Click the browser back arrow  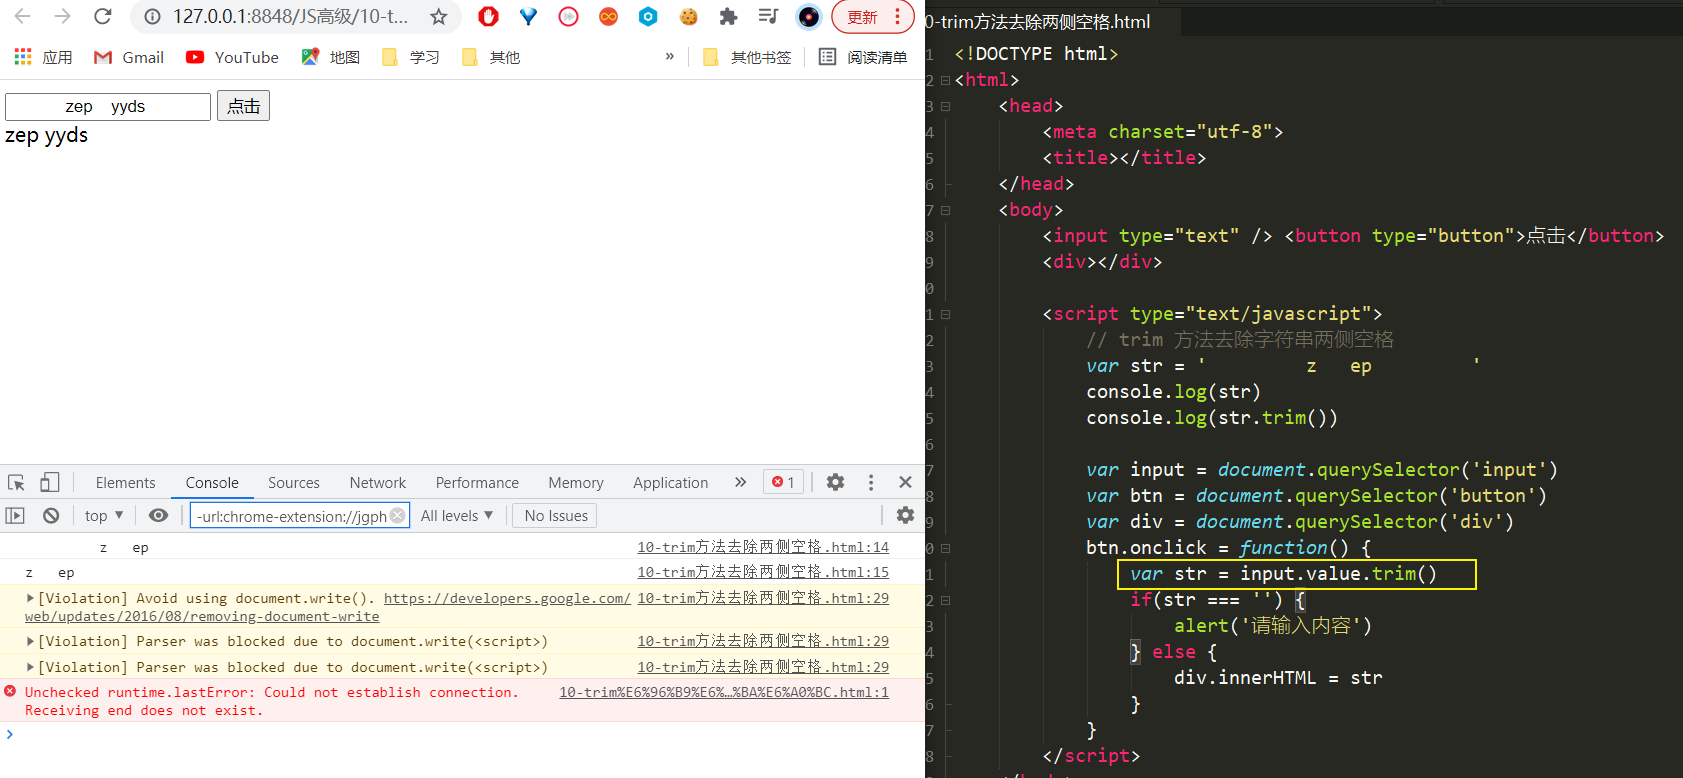22,16
